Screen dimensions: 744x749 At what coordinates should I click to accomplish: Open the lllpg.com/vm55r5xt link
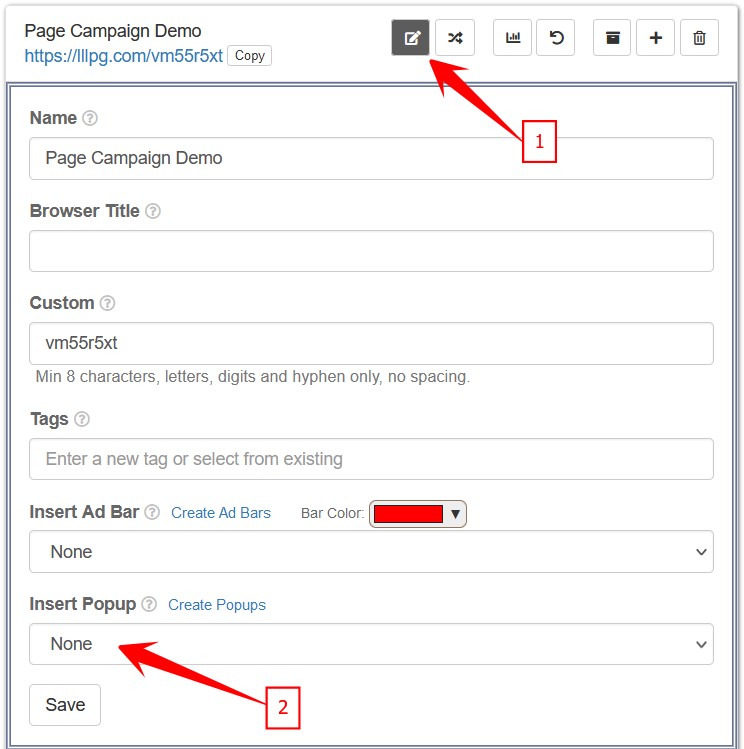(123, 56)
